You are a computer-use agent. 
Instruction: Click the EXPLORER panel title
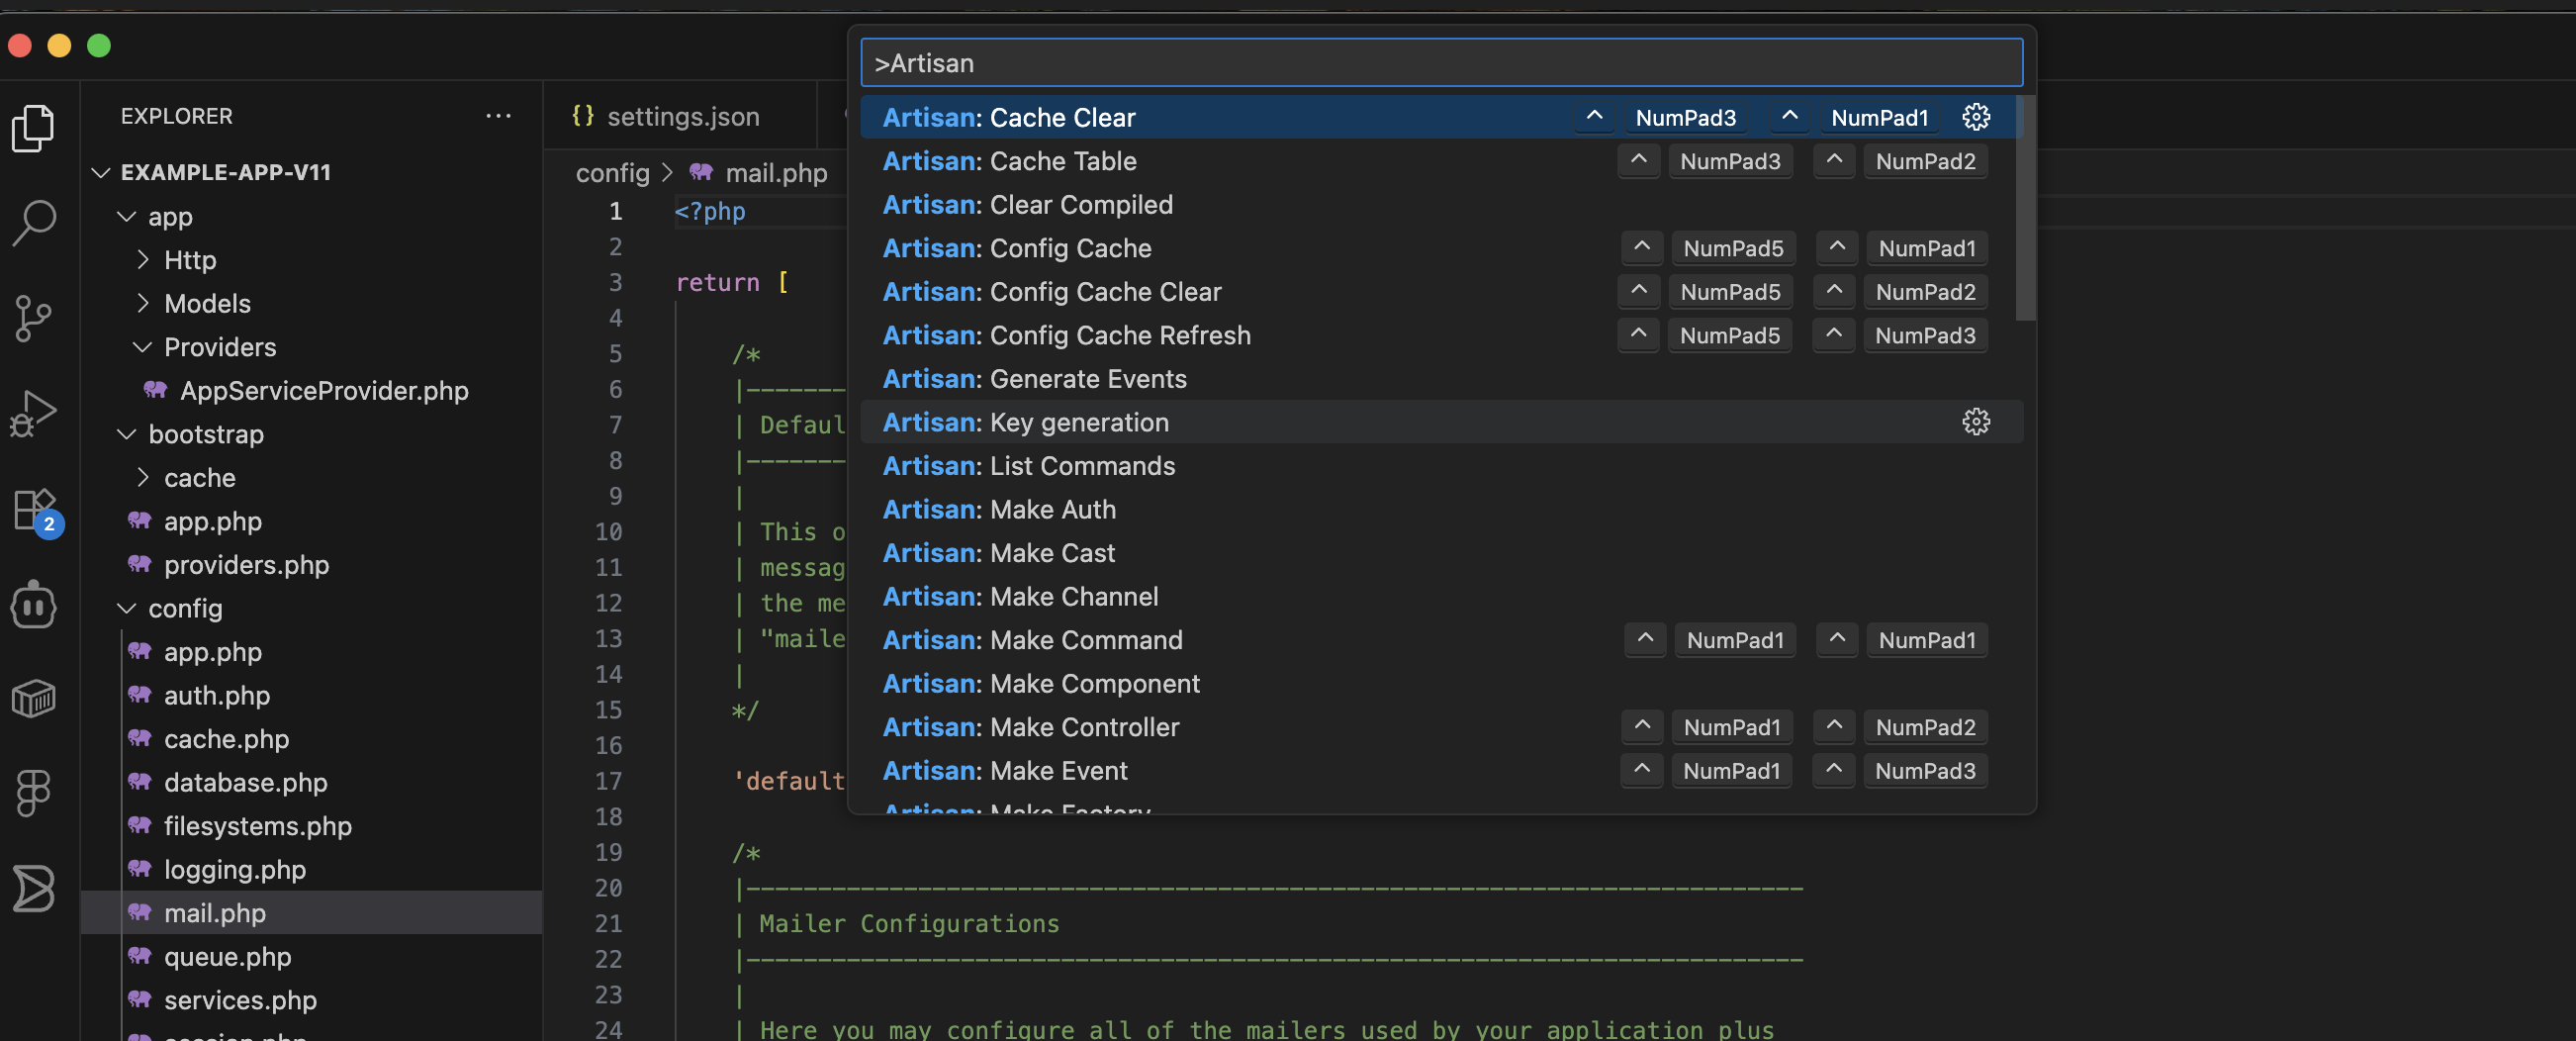[176, 116]
